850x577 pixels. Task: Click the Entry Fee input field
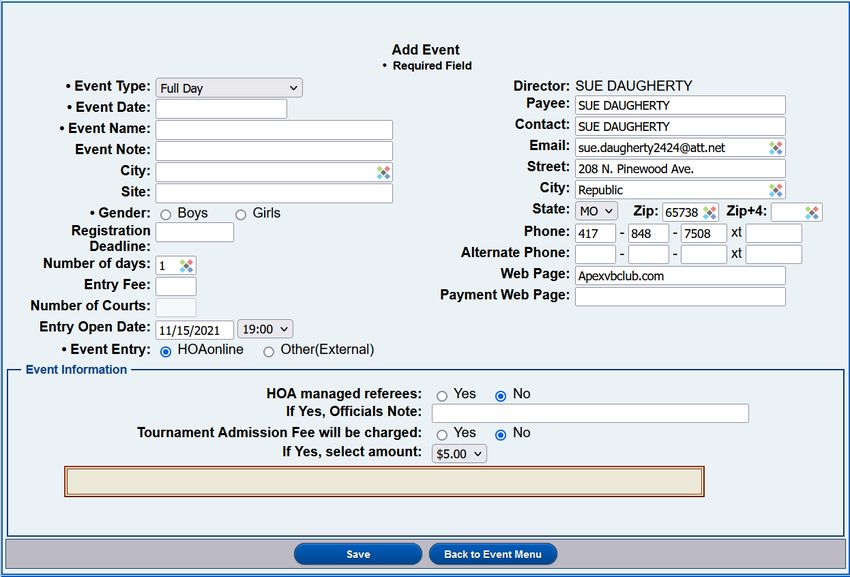(x=176, y=286)
